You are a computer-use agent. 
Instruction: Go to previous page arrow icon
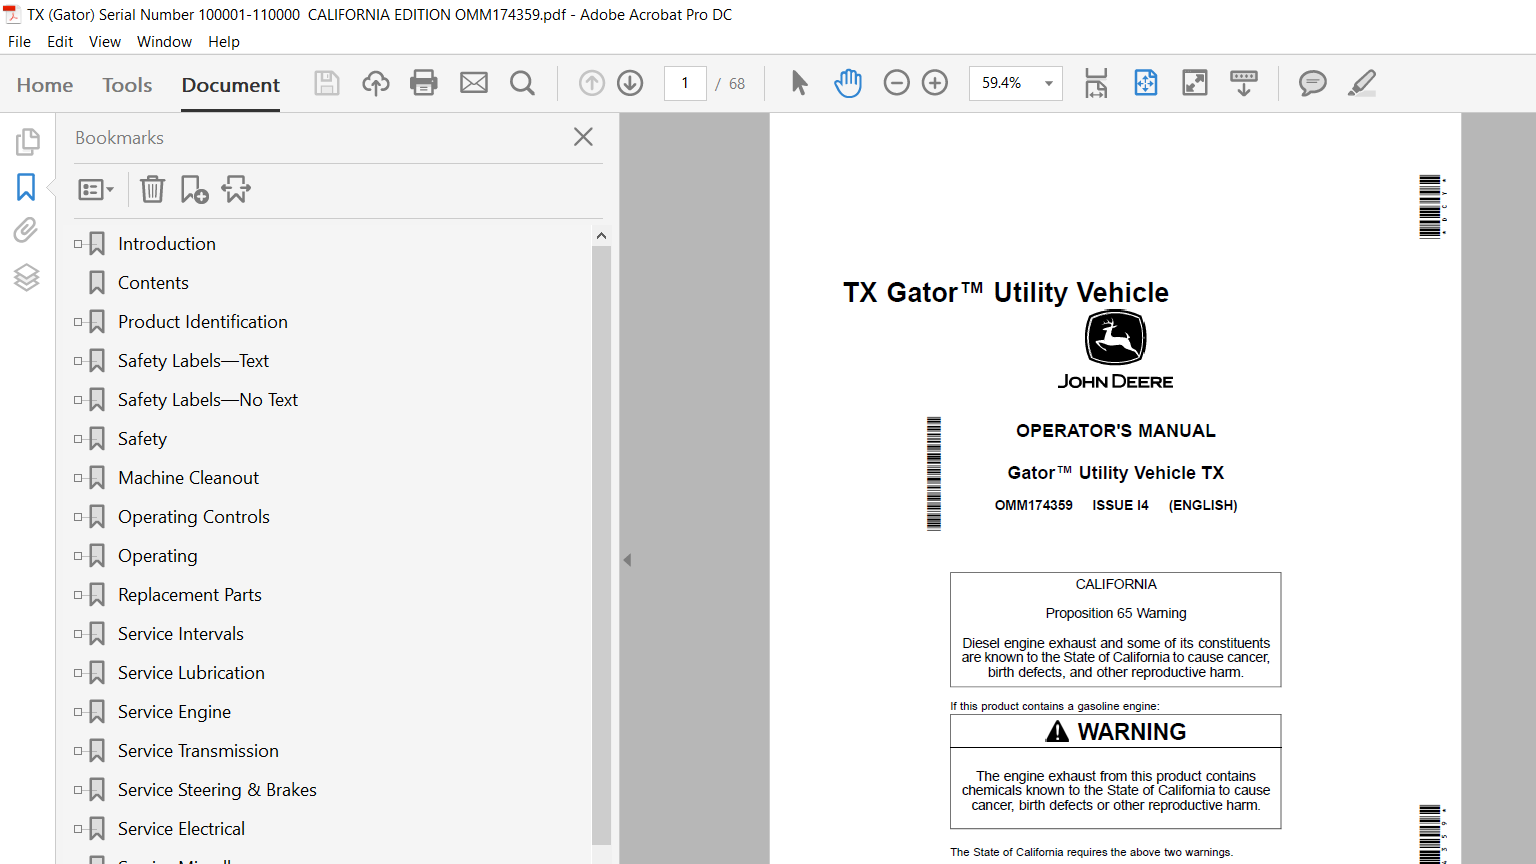[592, 83]
